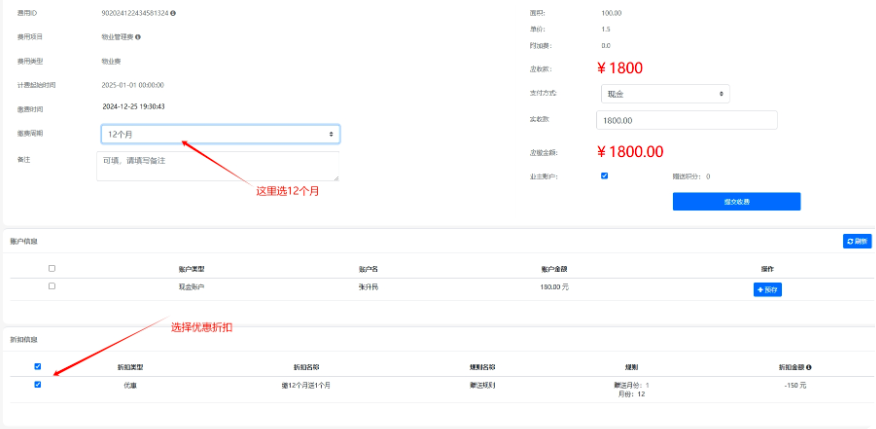
Task: Open the 支付方式 payment method dropdown
Action: (665, 93)
